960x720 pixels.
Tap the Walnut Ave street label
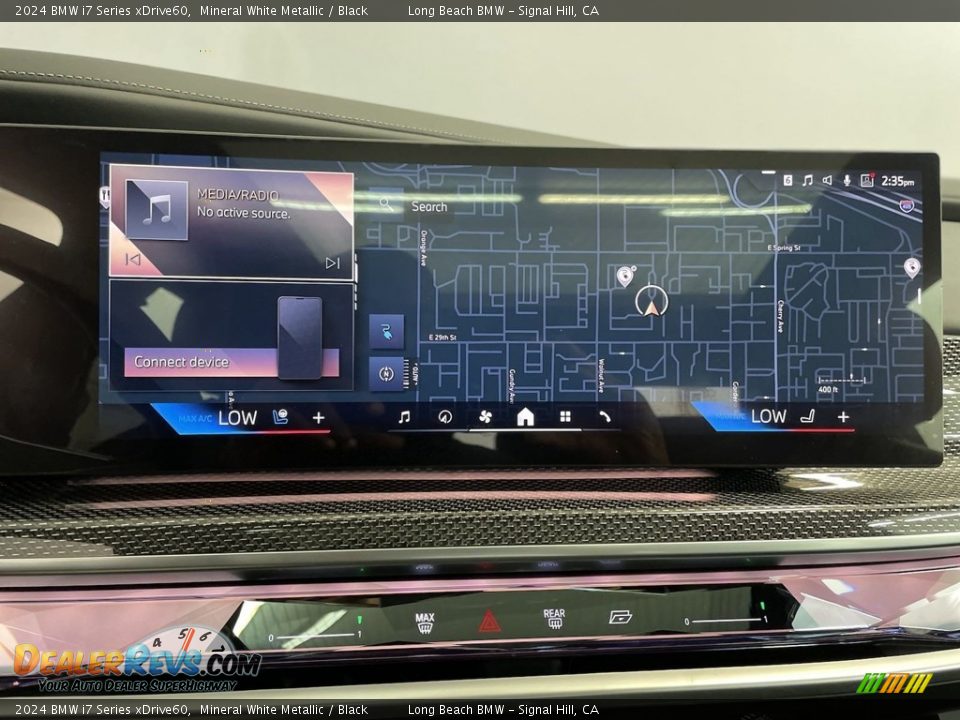tap(601, 375)
